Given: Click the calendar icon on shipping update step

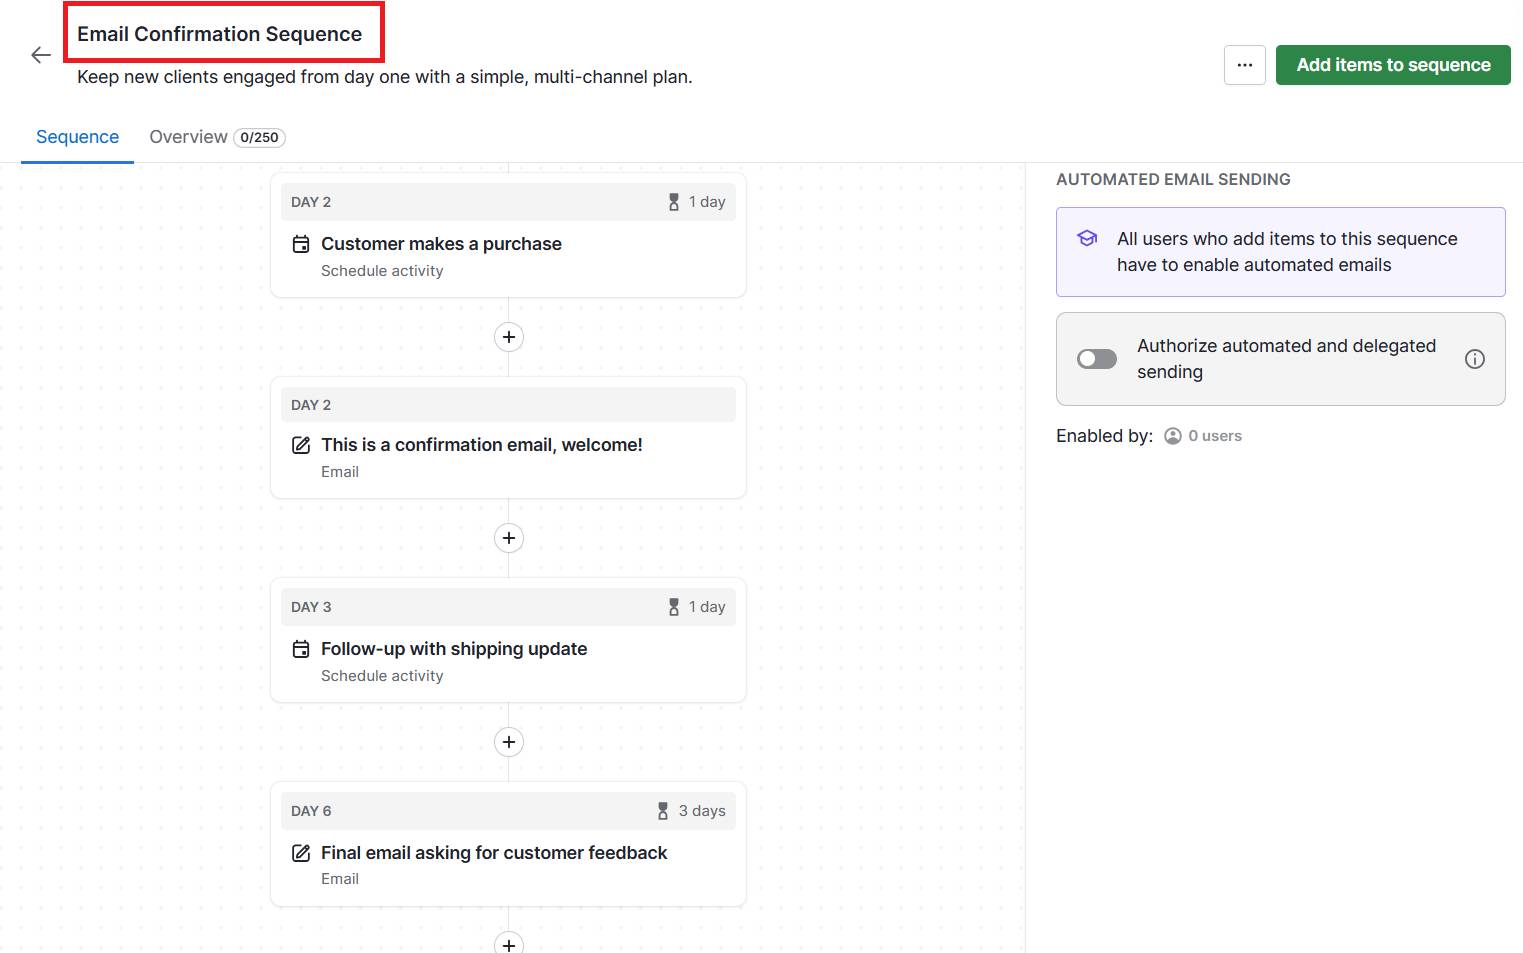Looking at the screenshot, I should 300,649.
